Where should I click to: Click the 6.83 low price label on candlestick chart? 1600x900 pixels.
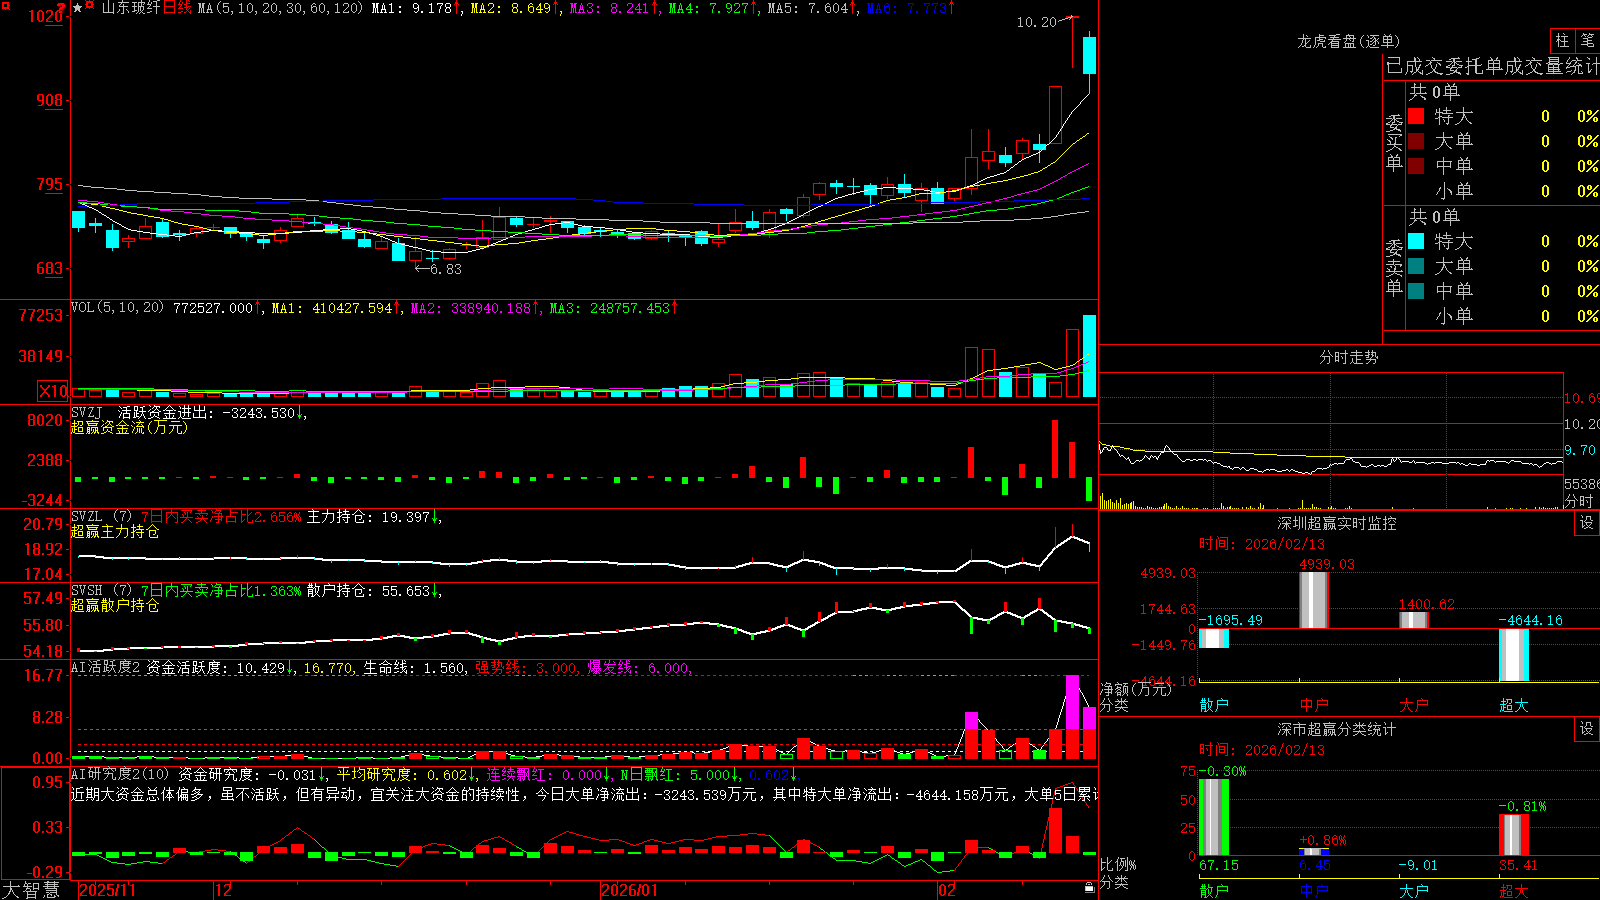(446, 269)
